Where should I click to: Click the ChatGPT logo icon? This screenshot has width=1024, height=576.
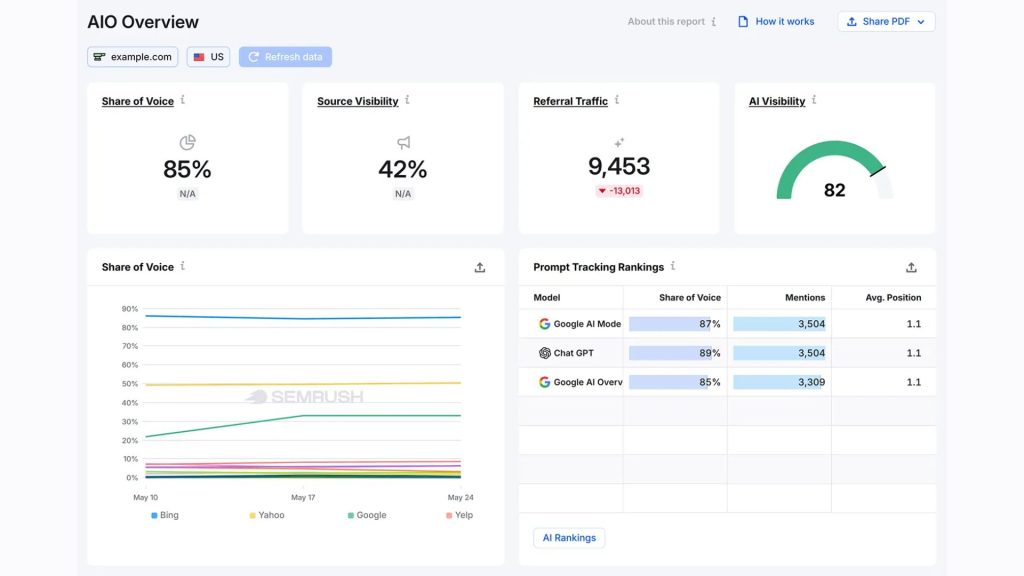tap(545, 353)
